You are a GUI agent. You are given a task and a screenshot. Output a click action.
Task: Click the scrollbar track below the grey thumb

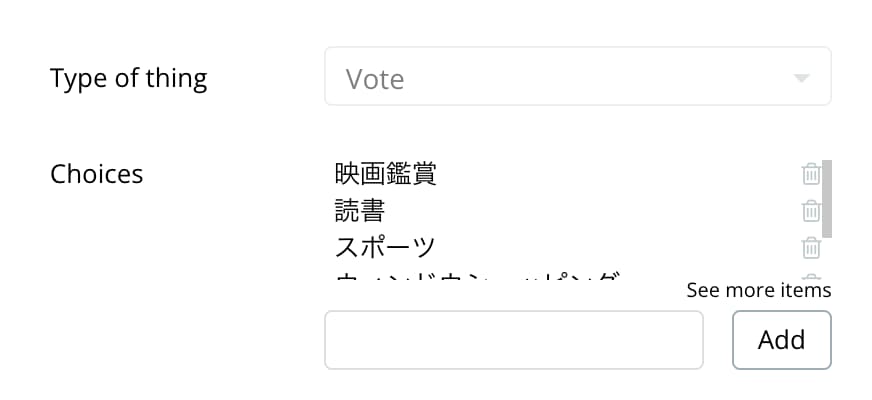(826, 258)
